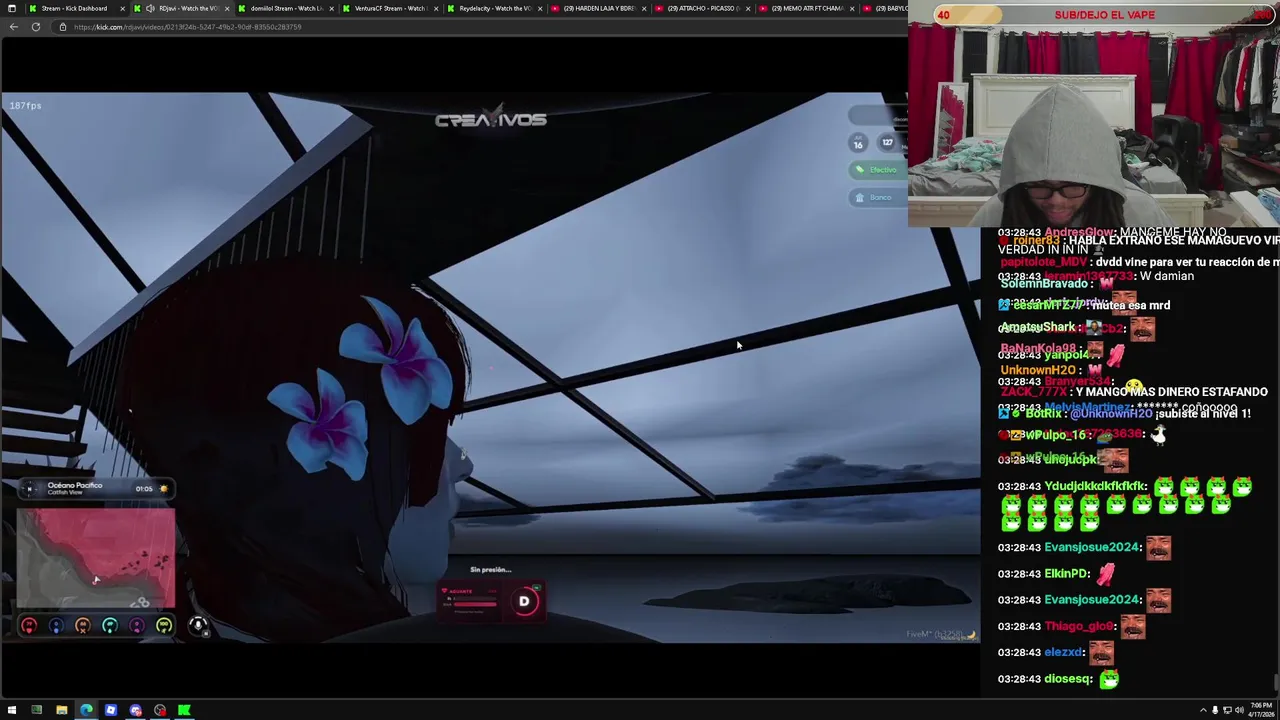Click the 127 players counter badge

(x=887, y=142)
